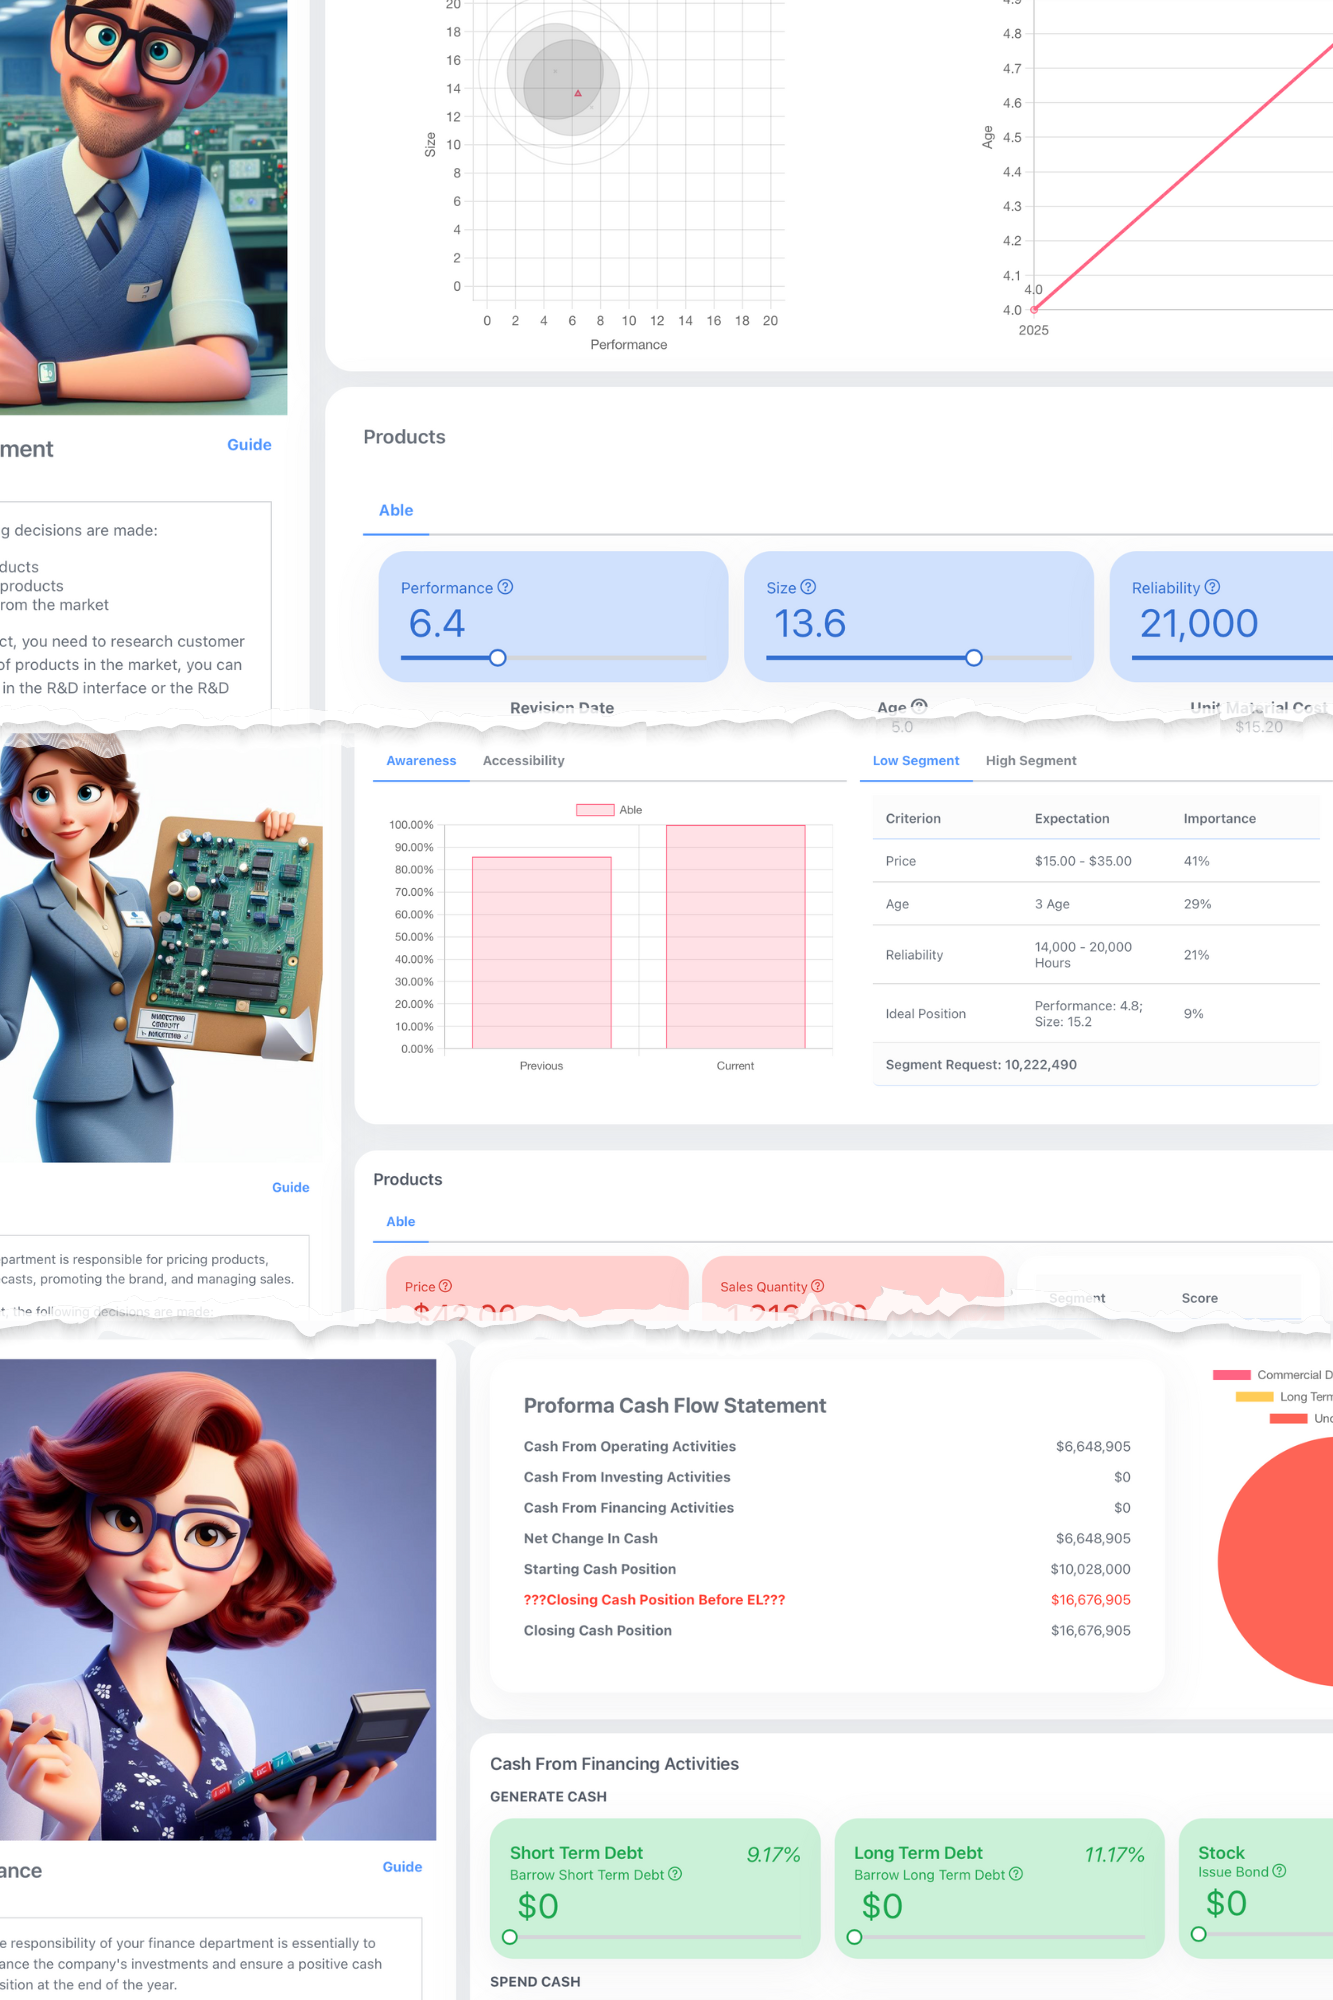Click help icon for Barrow Short Term Debt

[675, 1874]
